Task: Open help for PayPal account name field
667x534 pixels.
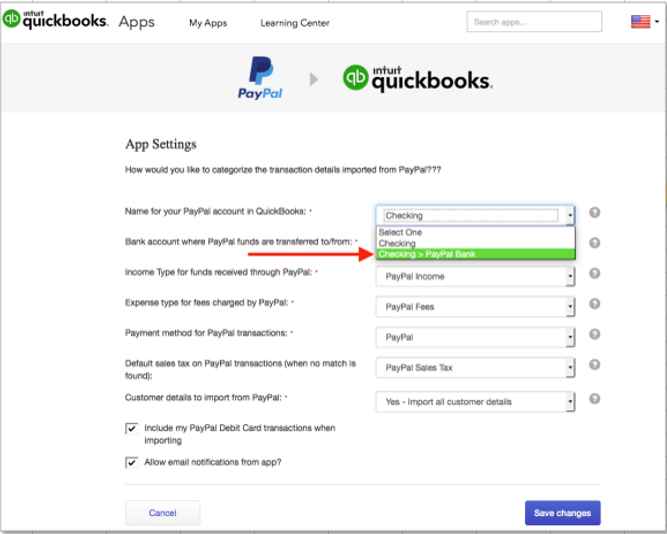Action: tap(594, 212)
